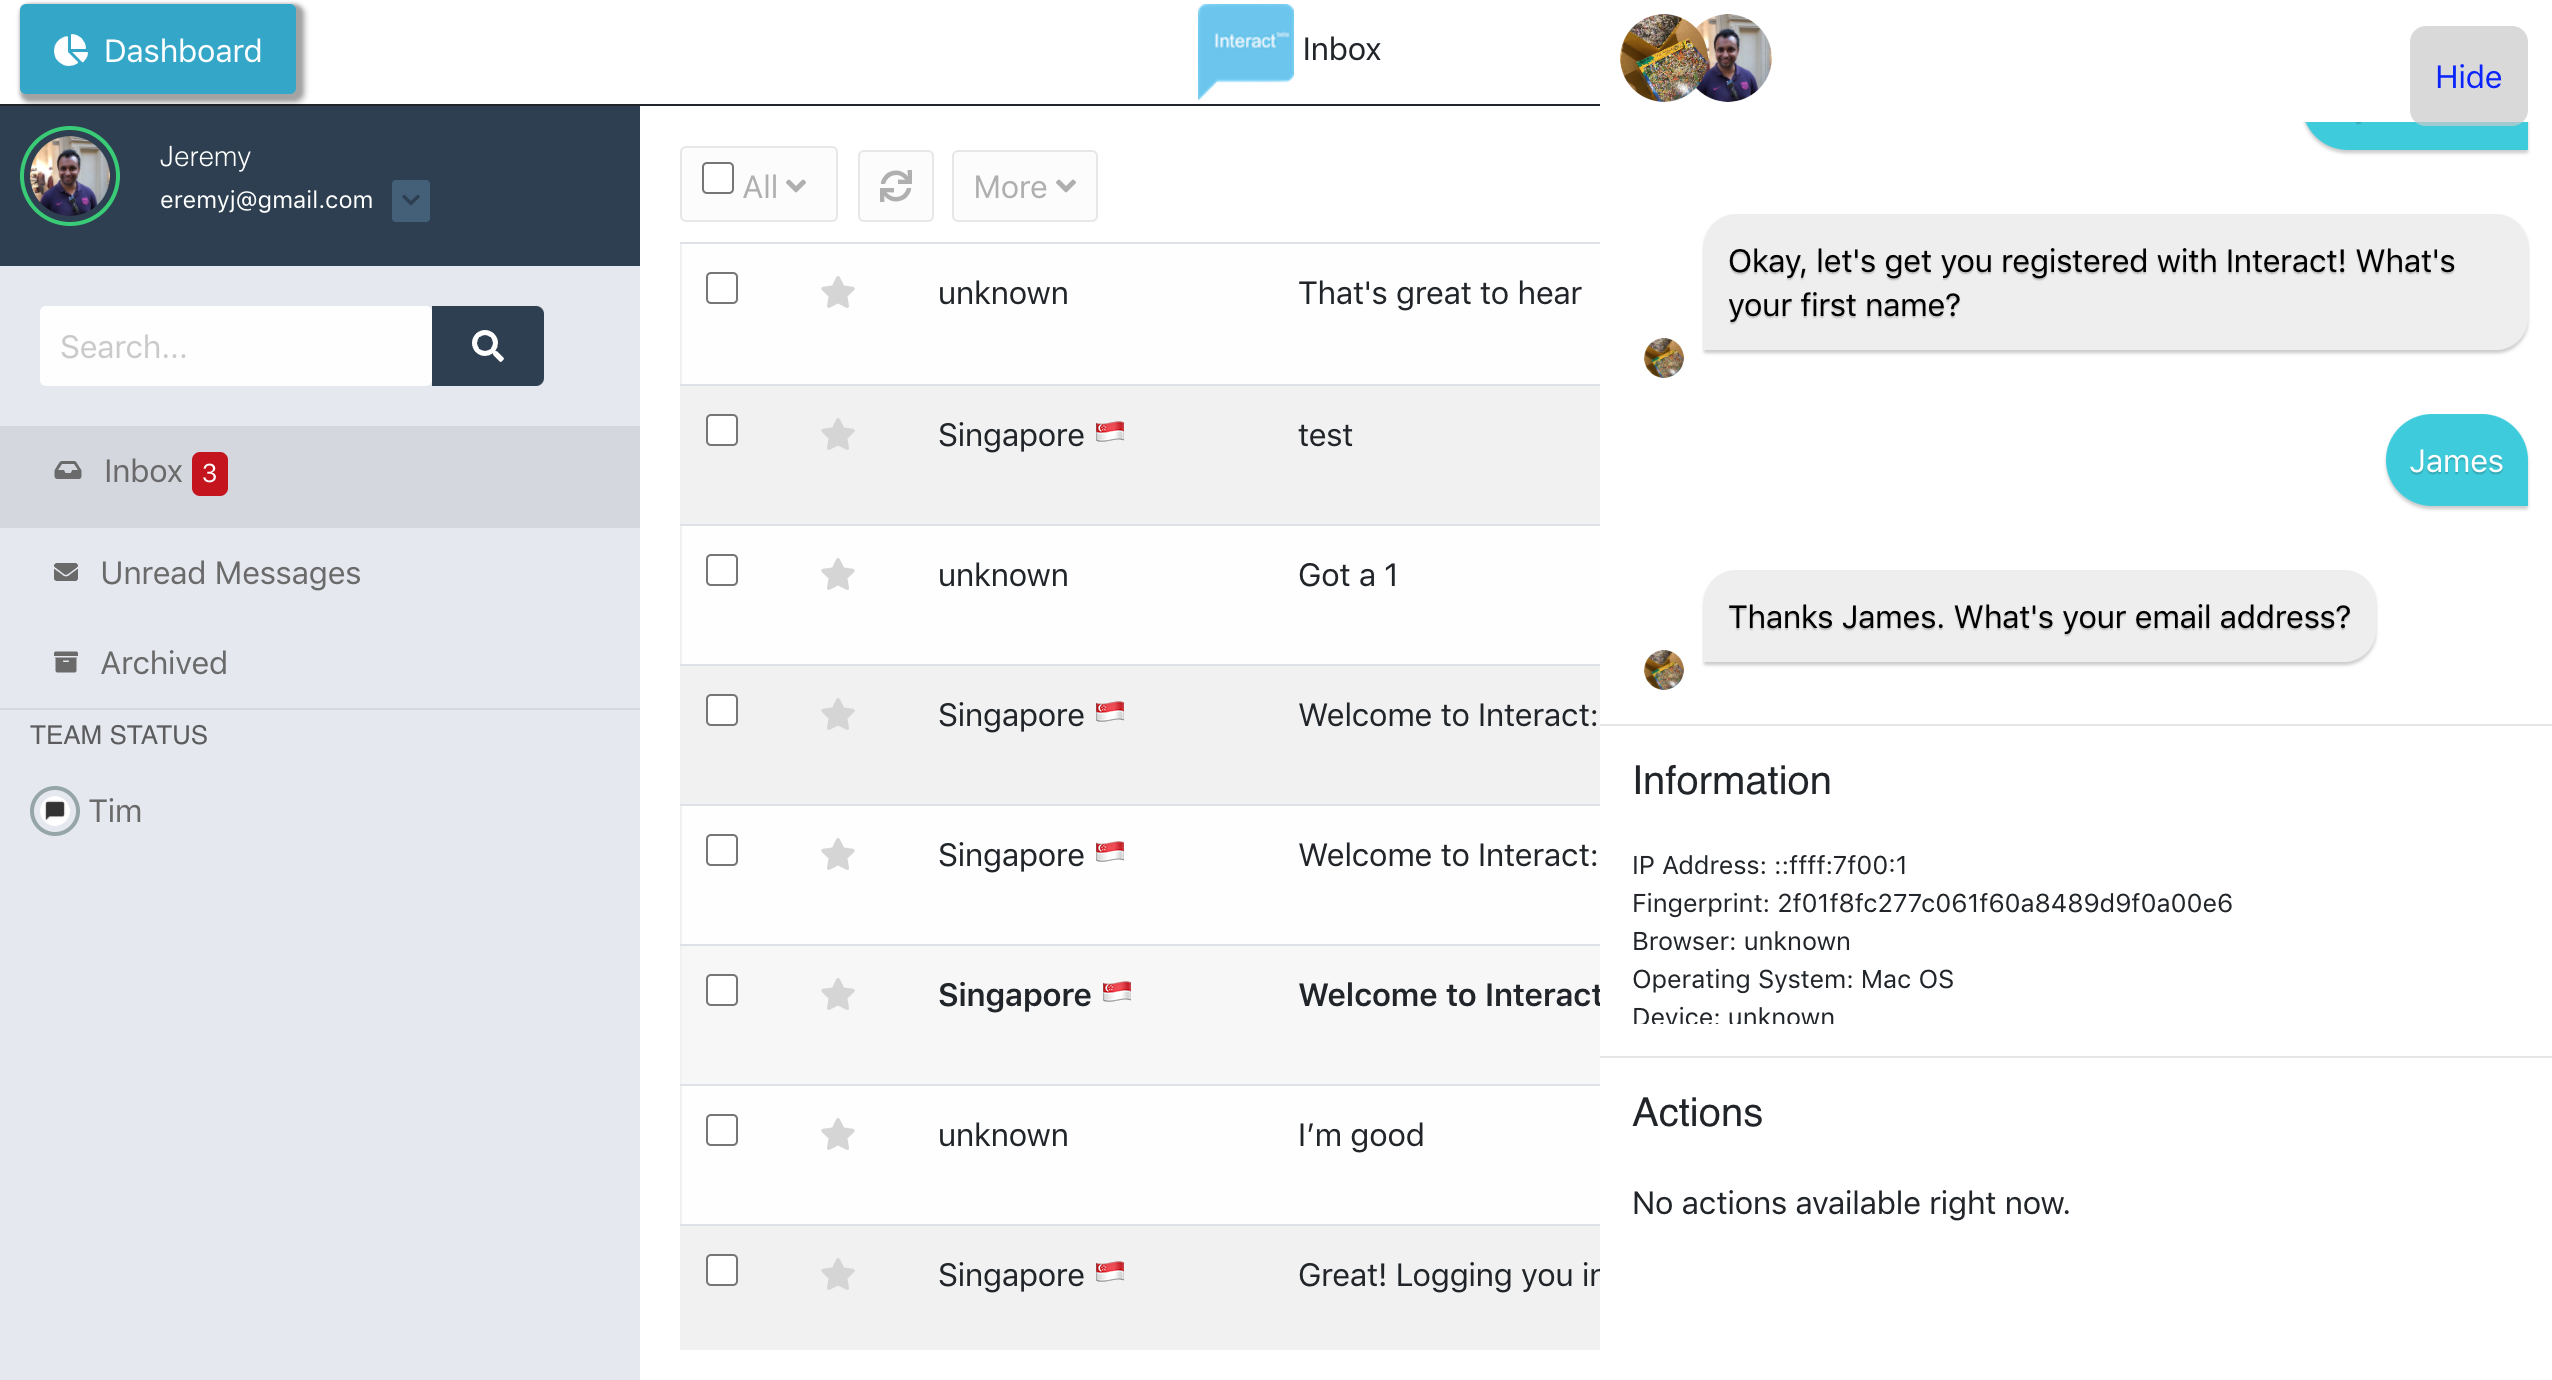The width and height of the screenshot is (2552, 1380).
Task: Tick checkbox for 'Got a 1' message
Action: [721, 571]
